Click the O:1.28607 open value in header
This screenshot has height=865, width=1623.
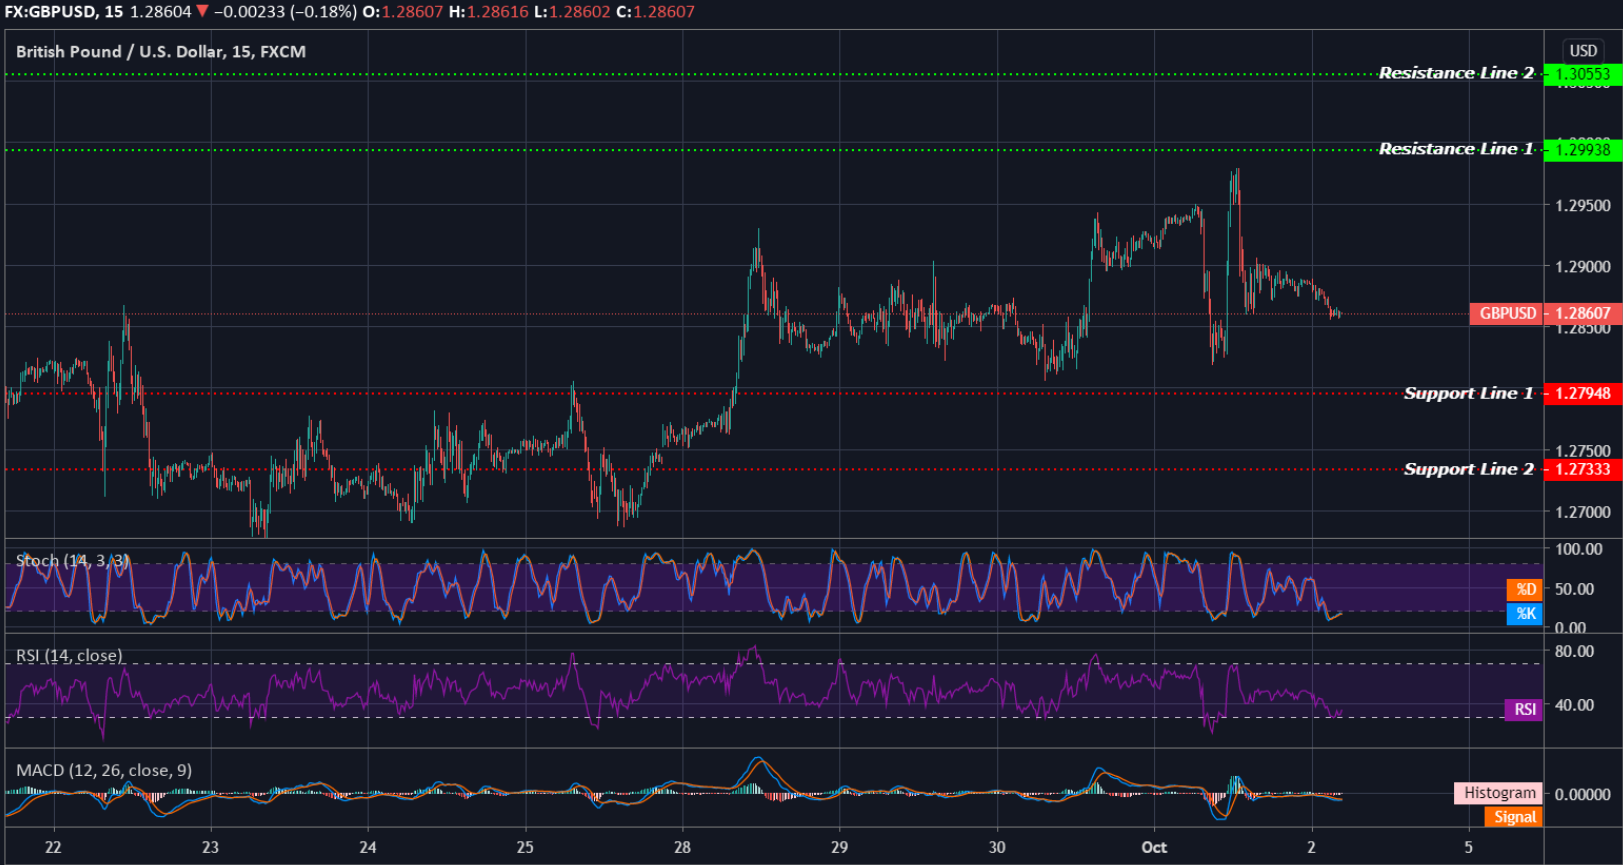pos(402,12)
